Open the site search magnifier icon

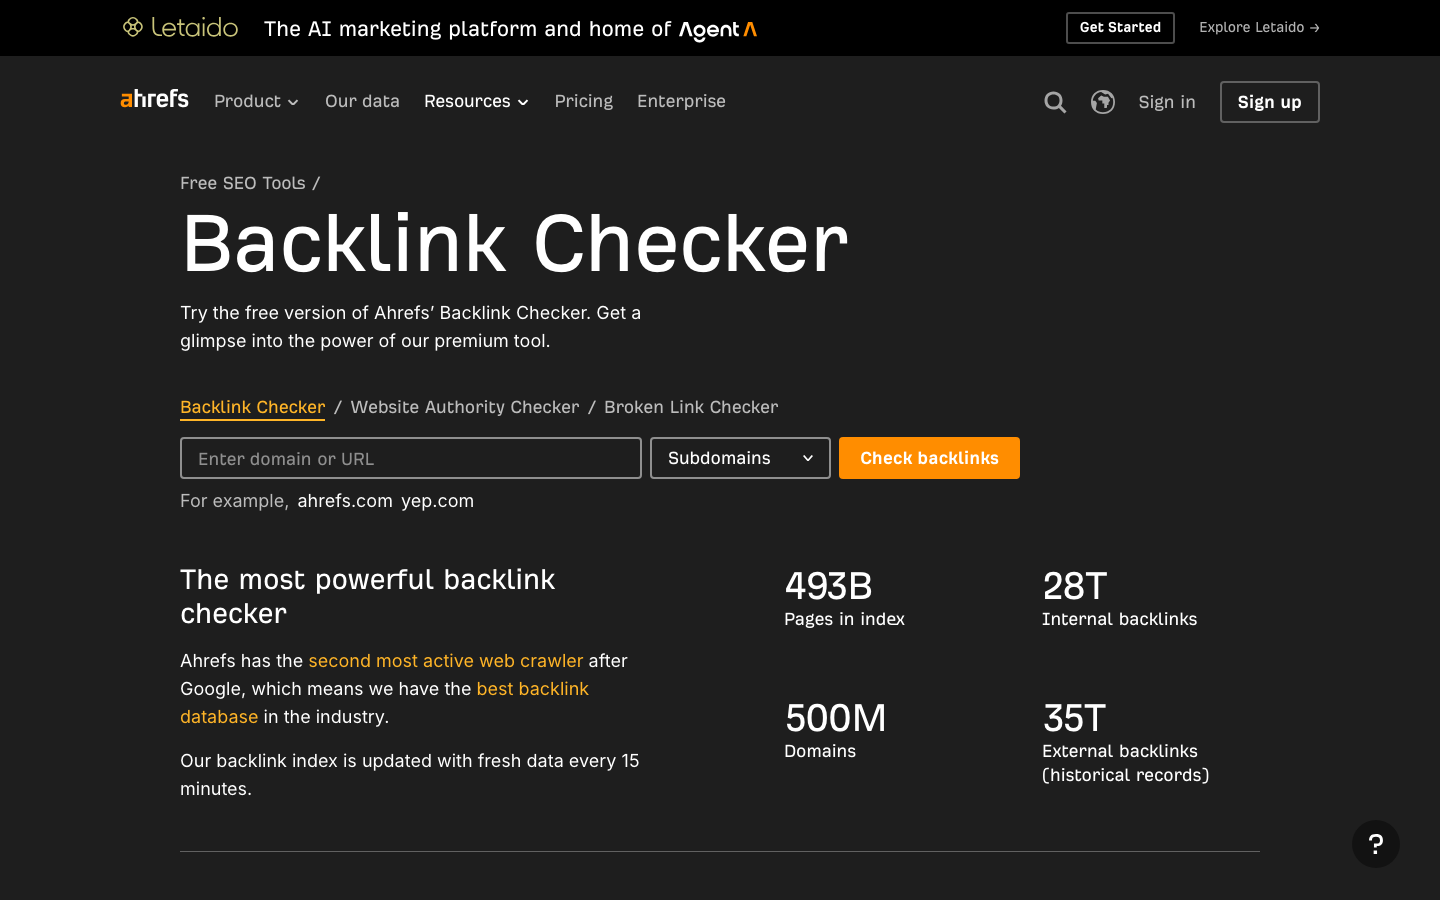coord(1055,102)
